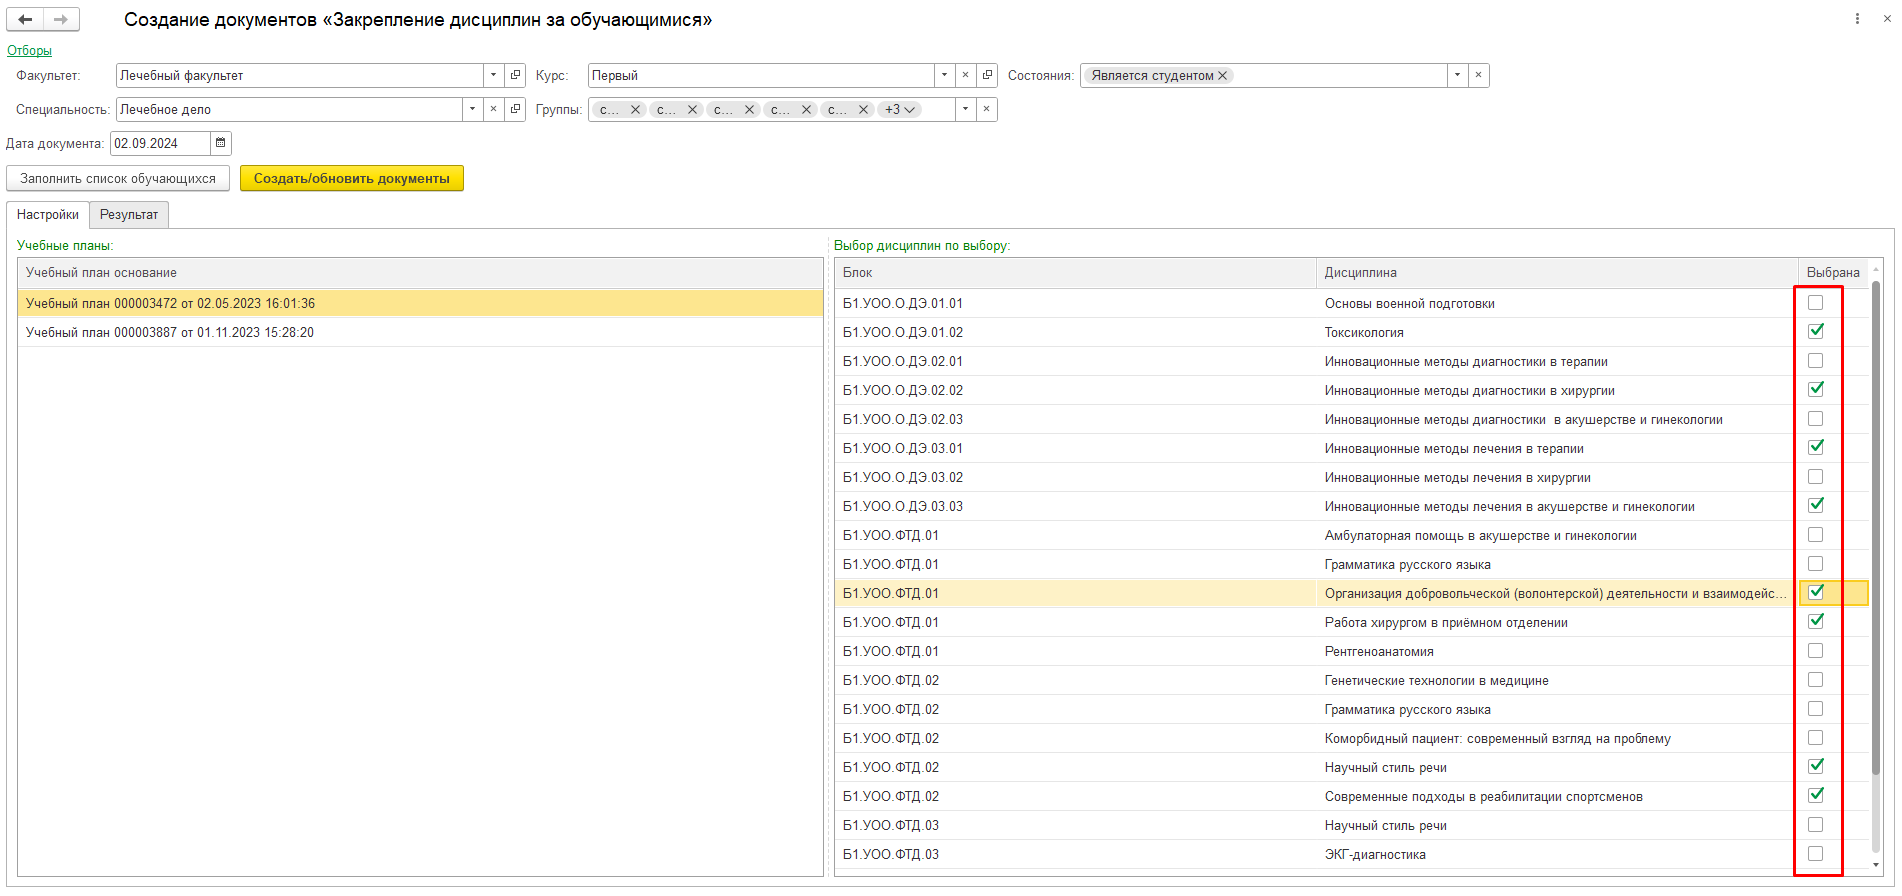This screenshot has height=896, width=1902.
Task: Select the Настройки tab
Action: (x=48, y=215)
